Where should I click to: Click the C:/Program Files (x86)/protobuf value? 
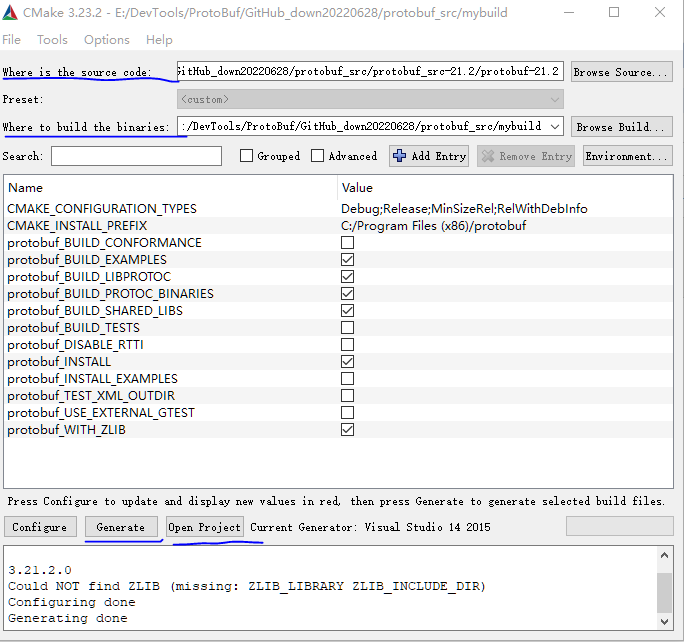[433, 226]
